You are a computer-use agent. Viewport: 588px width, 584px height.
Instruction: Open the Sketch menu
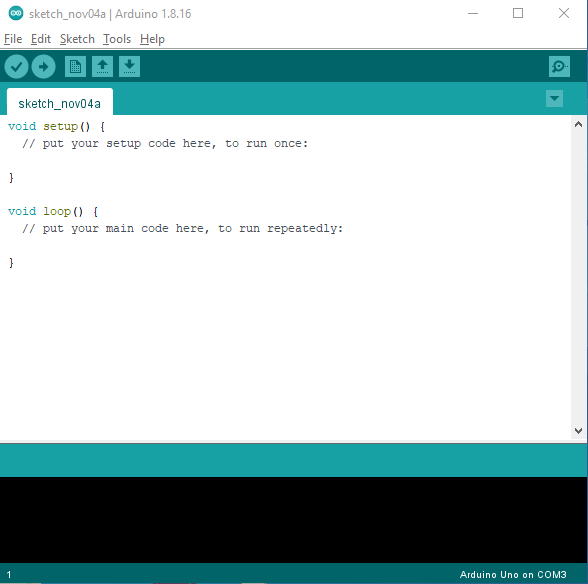(x=77, y=39)
